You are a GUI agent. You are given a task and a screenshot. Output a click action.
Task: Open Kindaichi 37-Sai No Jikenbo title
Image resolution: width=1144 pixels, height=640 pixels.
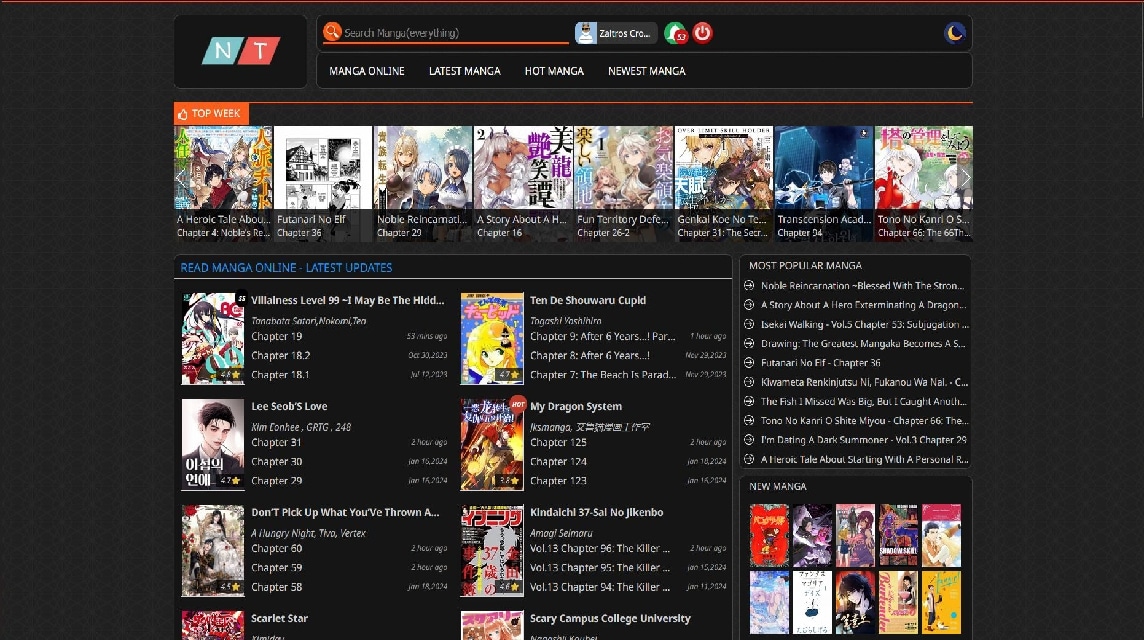[596, 512]
